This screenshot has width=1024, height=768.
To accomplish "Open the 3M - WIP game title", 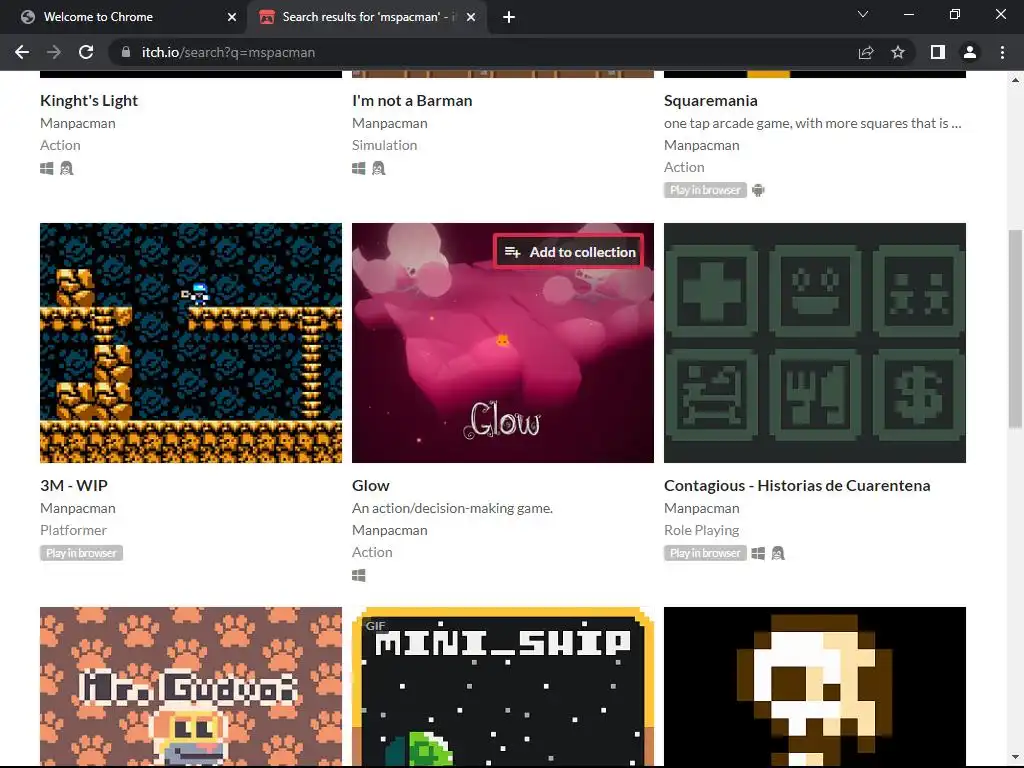I will tap(74, 485).
